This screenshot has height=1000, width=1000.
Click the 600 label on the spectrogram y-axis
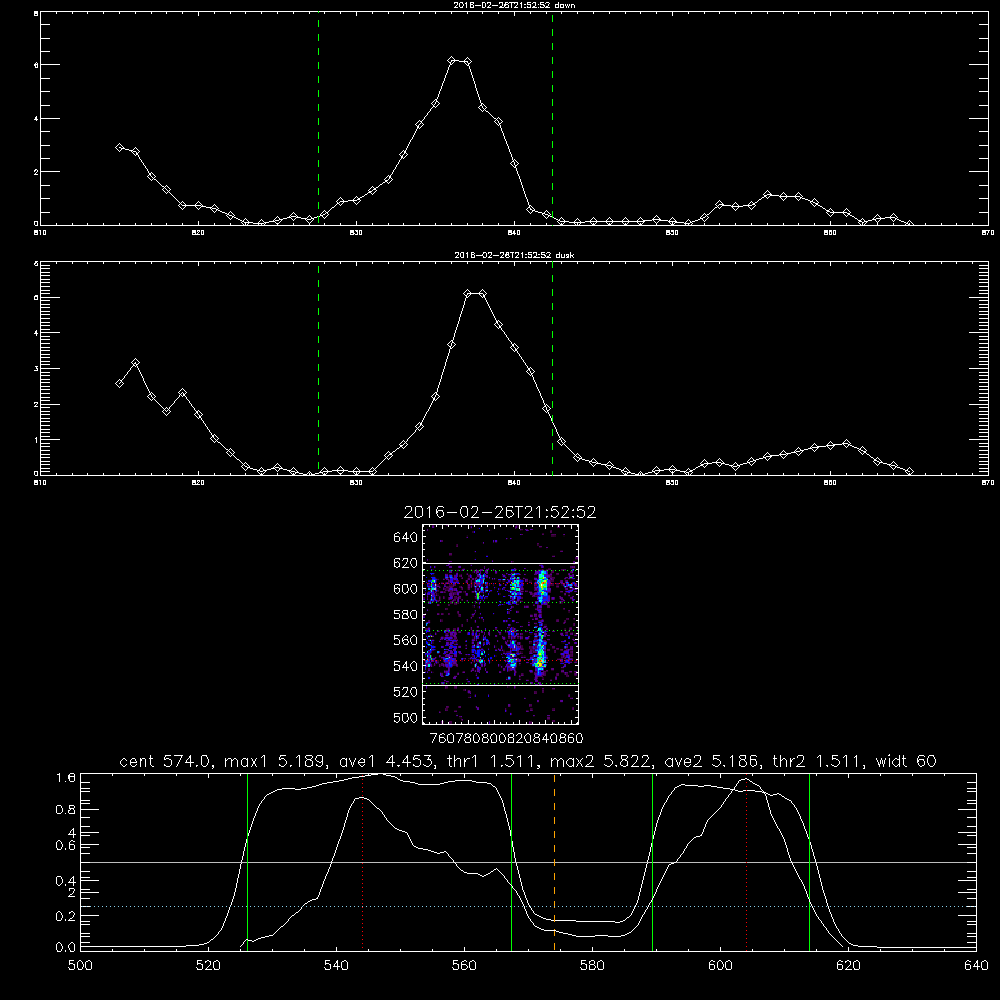coord(405,589)
